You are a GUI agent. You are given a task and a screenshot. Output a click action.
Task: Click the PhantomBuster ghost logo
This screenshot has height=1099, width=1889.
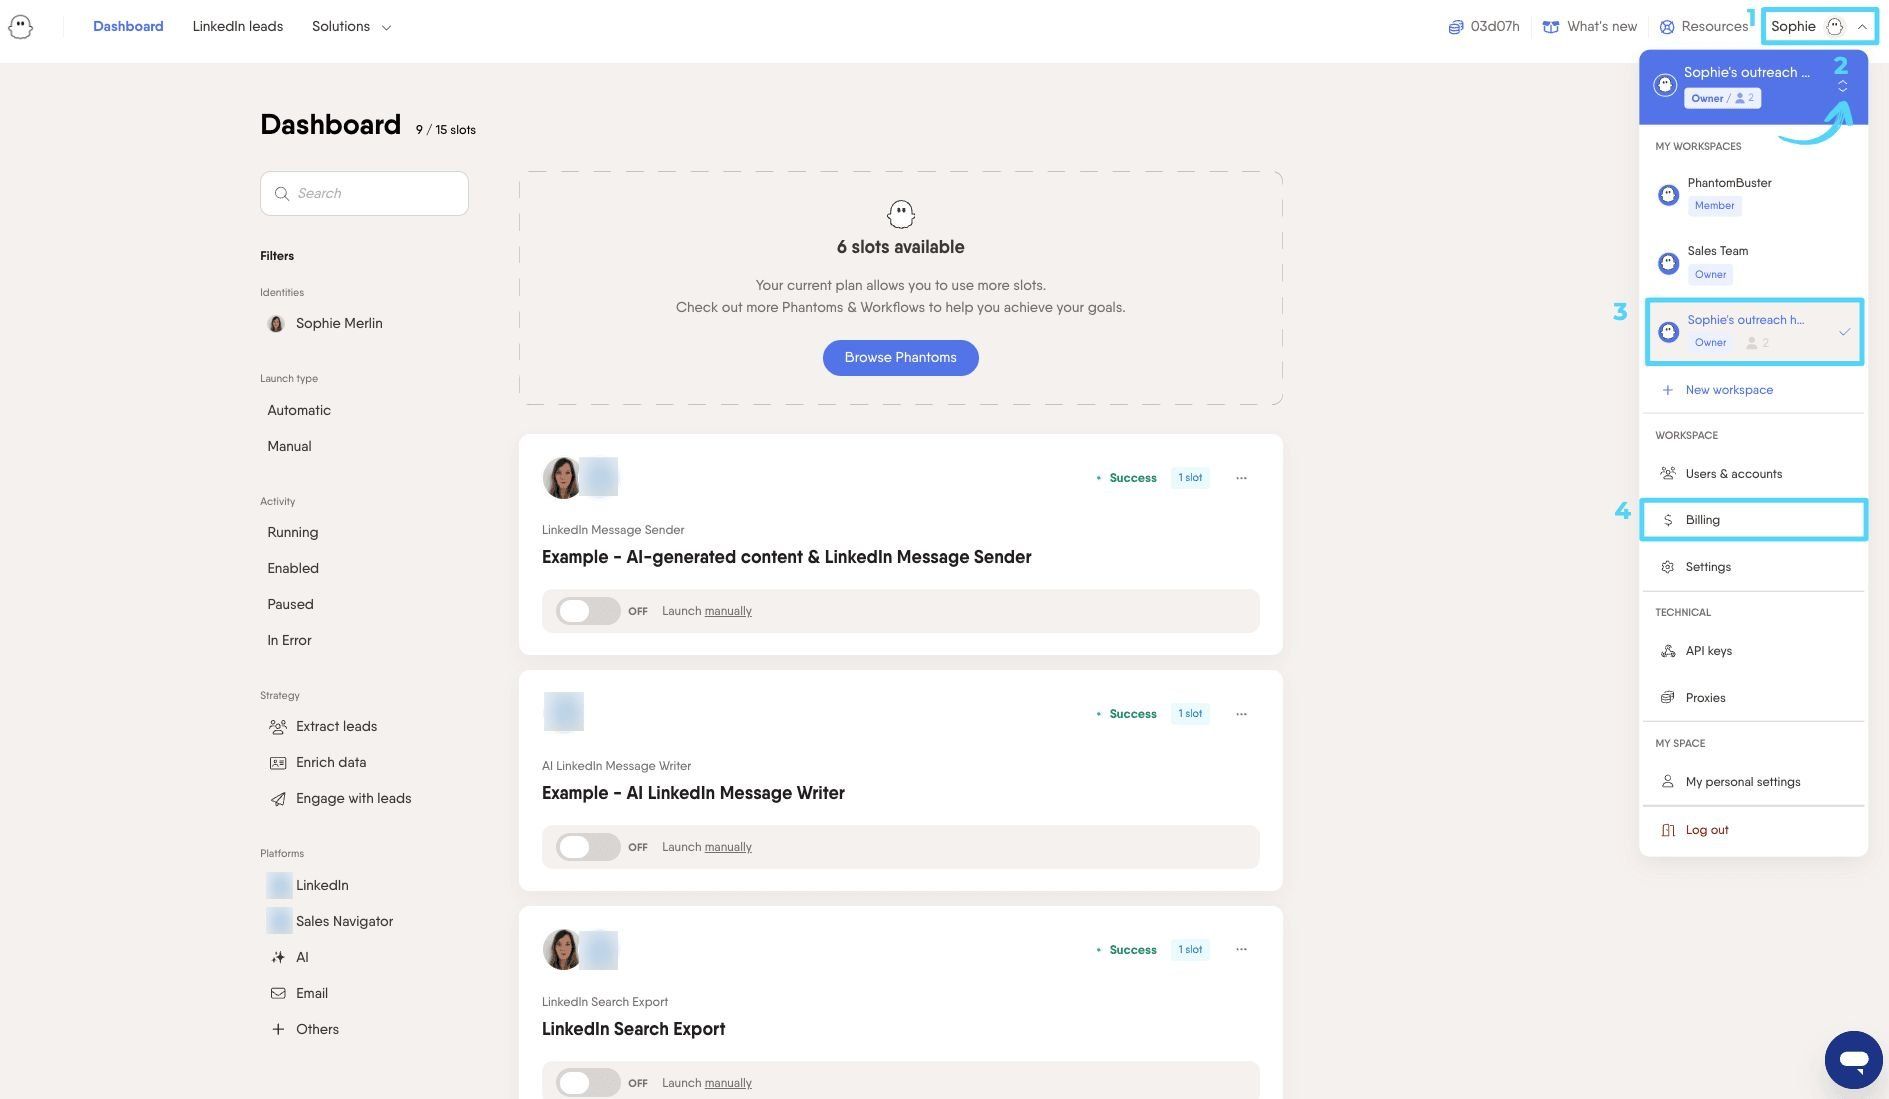point(20,27)
